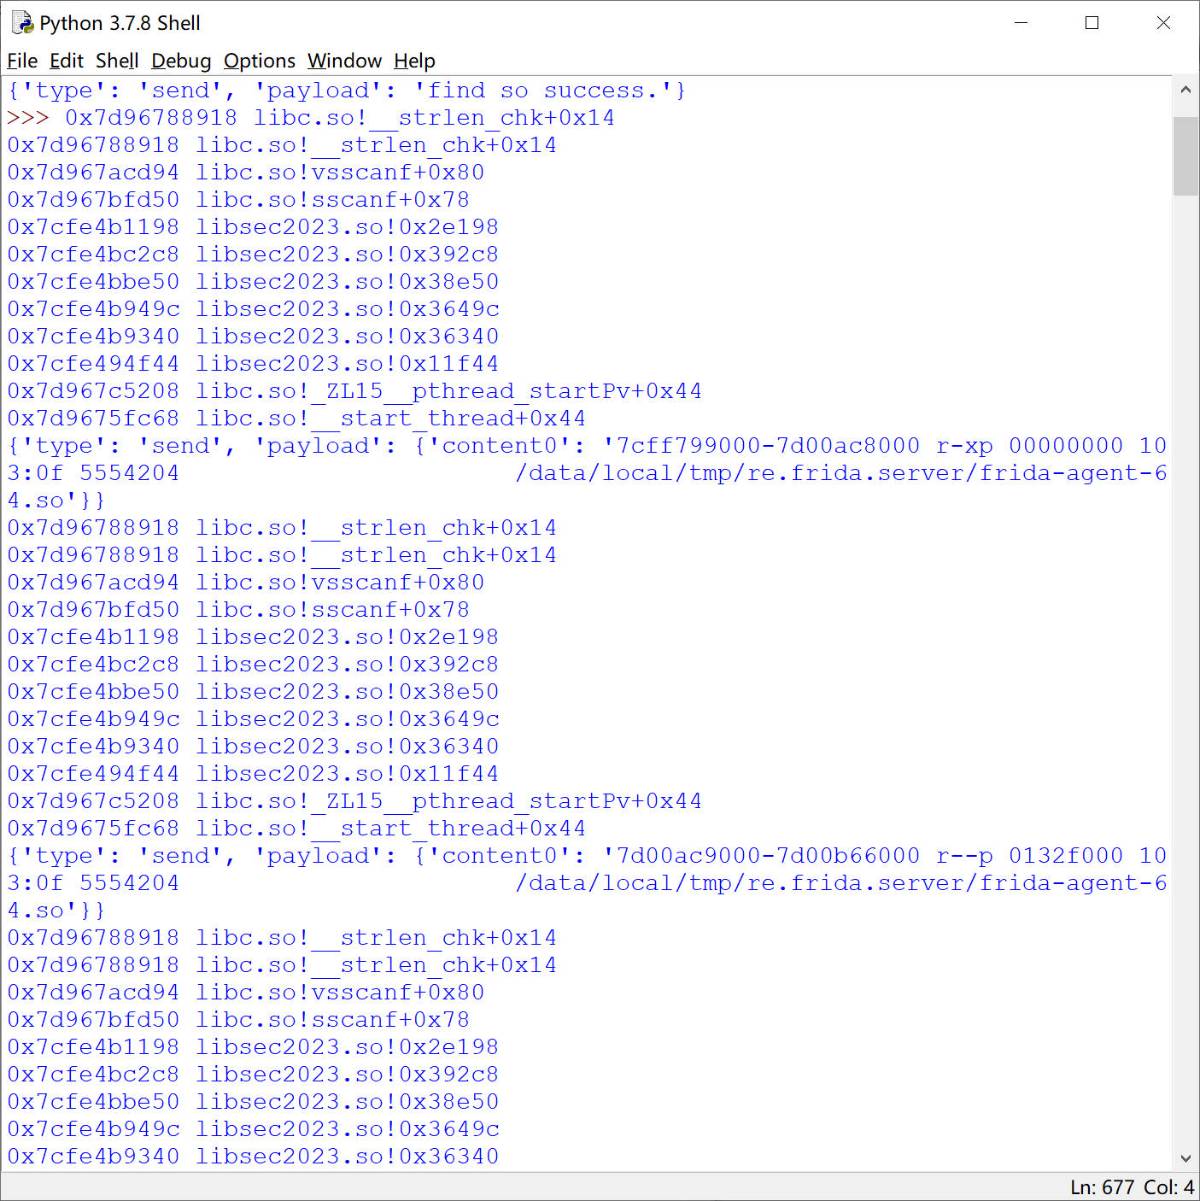
Task: Click the first 'libc.so!sscanf+0x78' line
Action: point(238,200)
